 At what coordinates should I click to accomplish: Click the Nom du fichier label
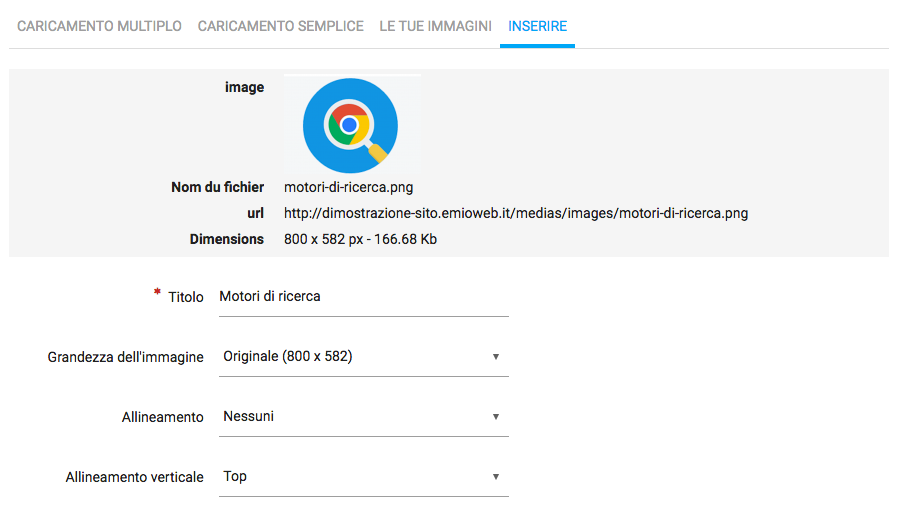217,187
